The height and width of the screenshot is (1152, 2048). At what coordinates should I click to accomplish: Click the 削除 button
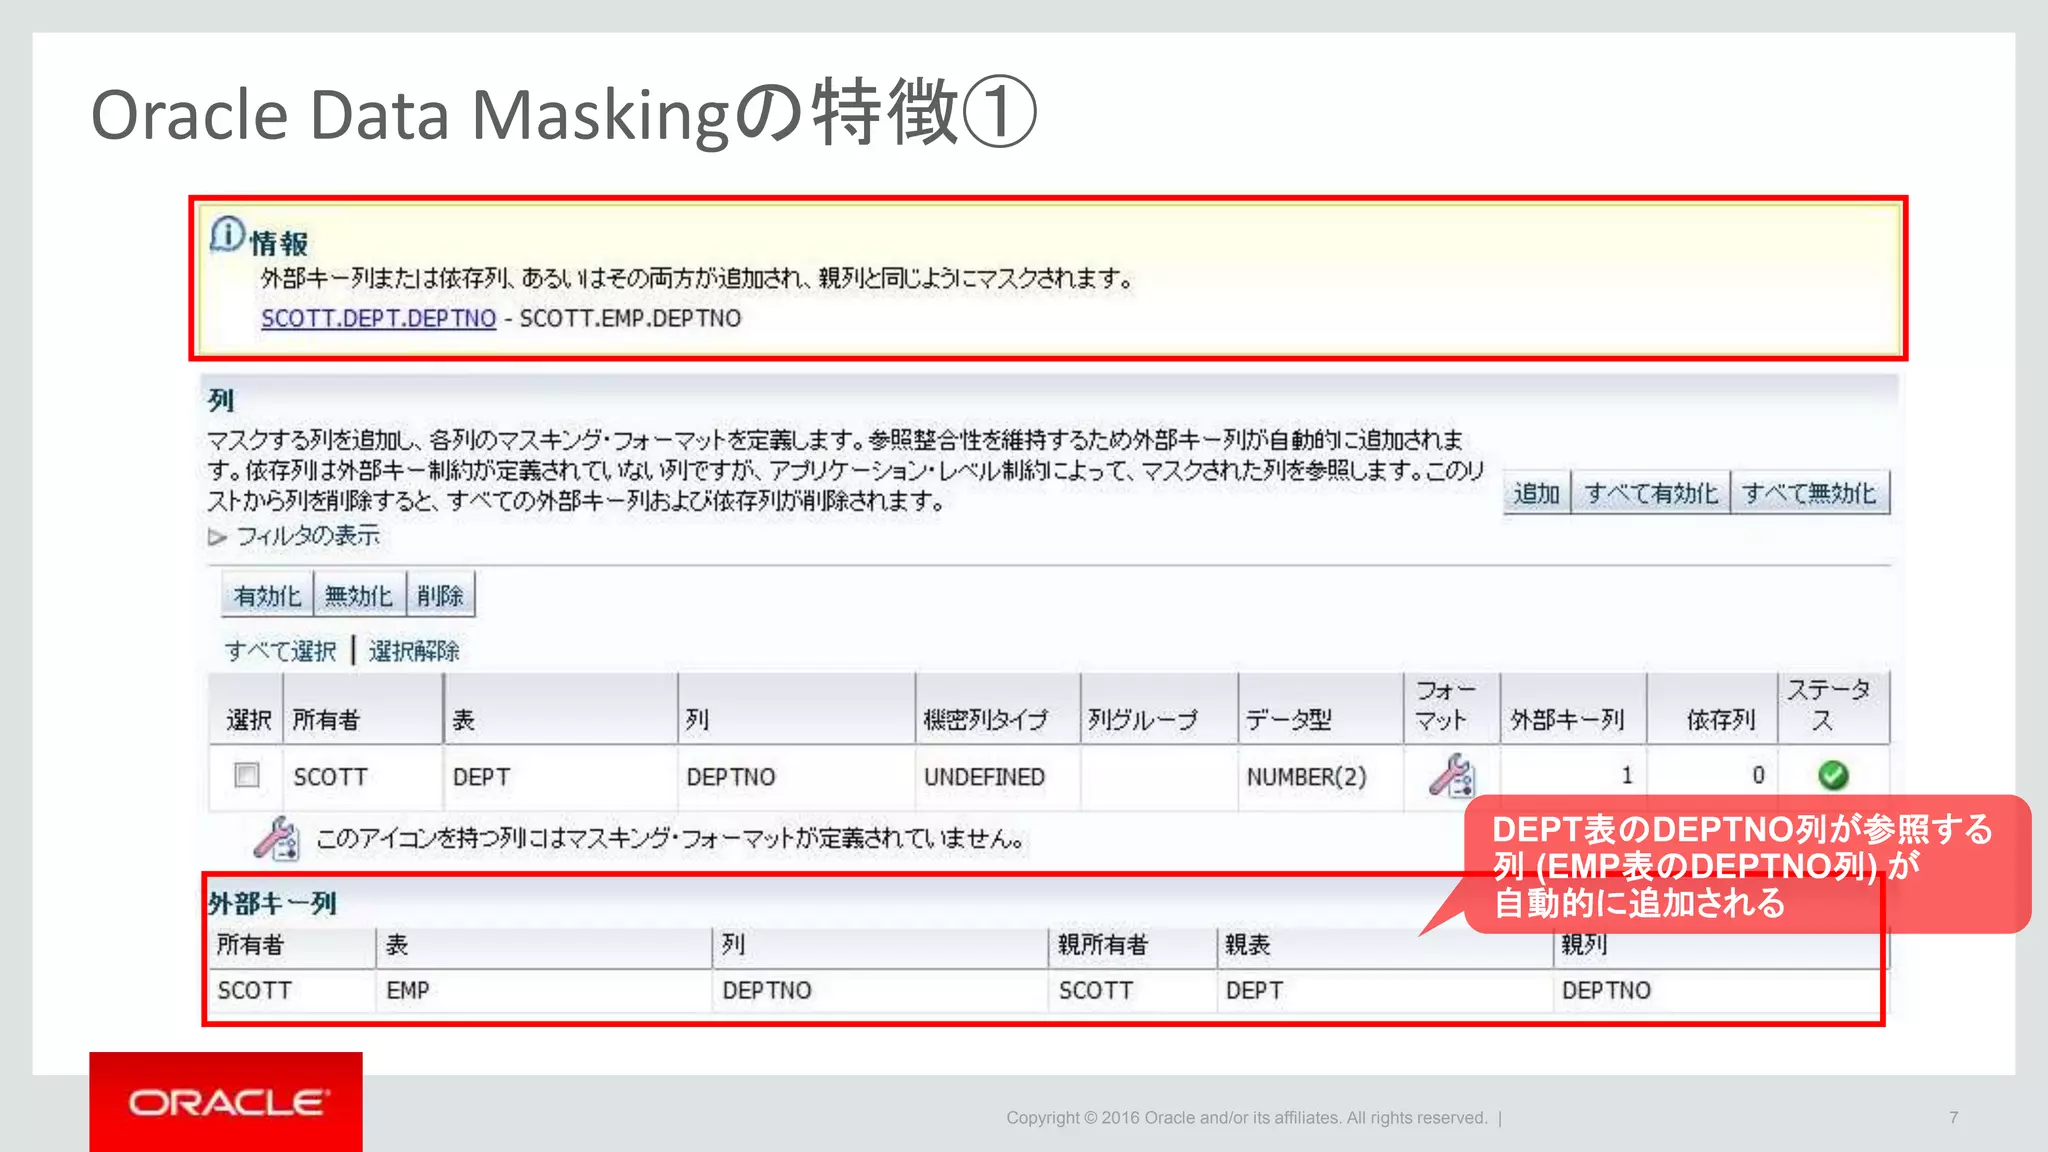(x=440, y=595)
